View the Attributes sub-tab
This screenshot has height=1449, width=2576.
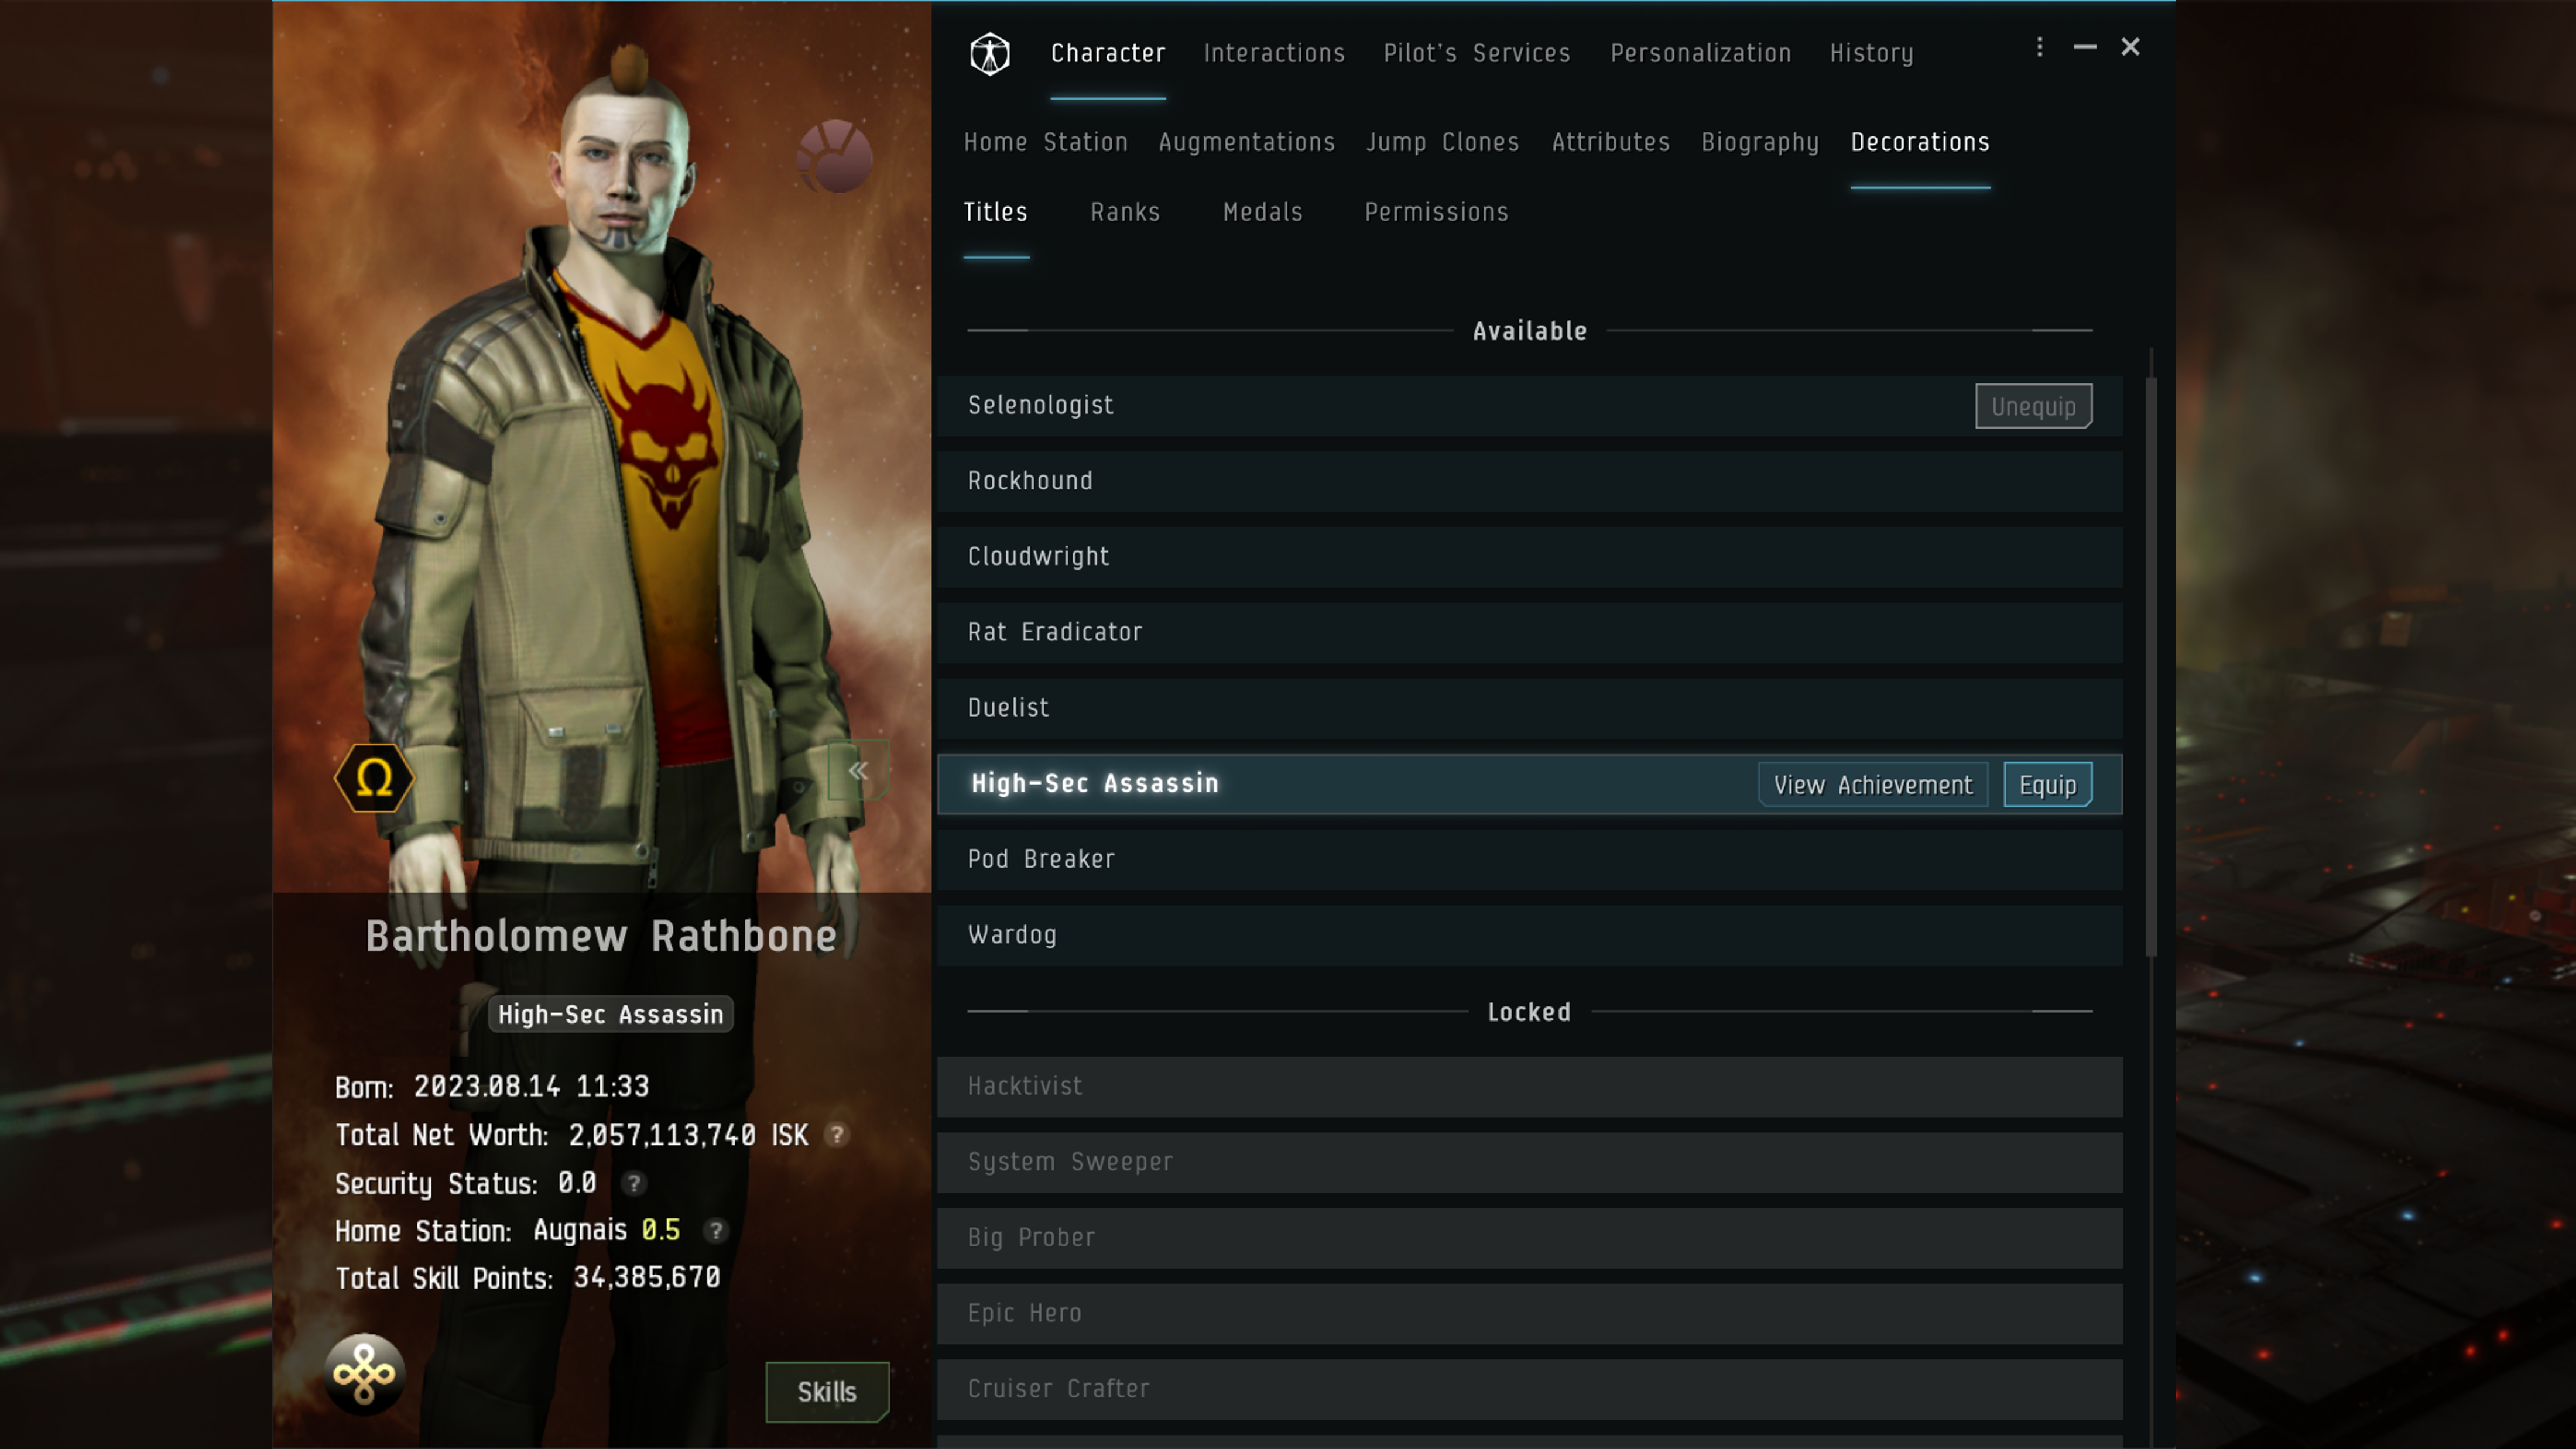pyautogui.click(x=1611, y=142)
